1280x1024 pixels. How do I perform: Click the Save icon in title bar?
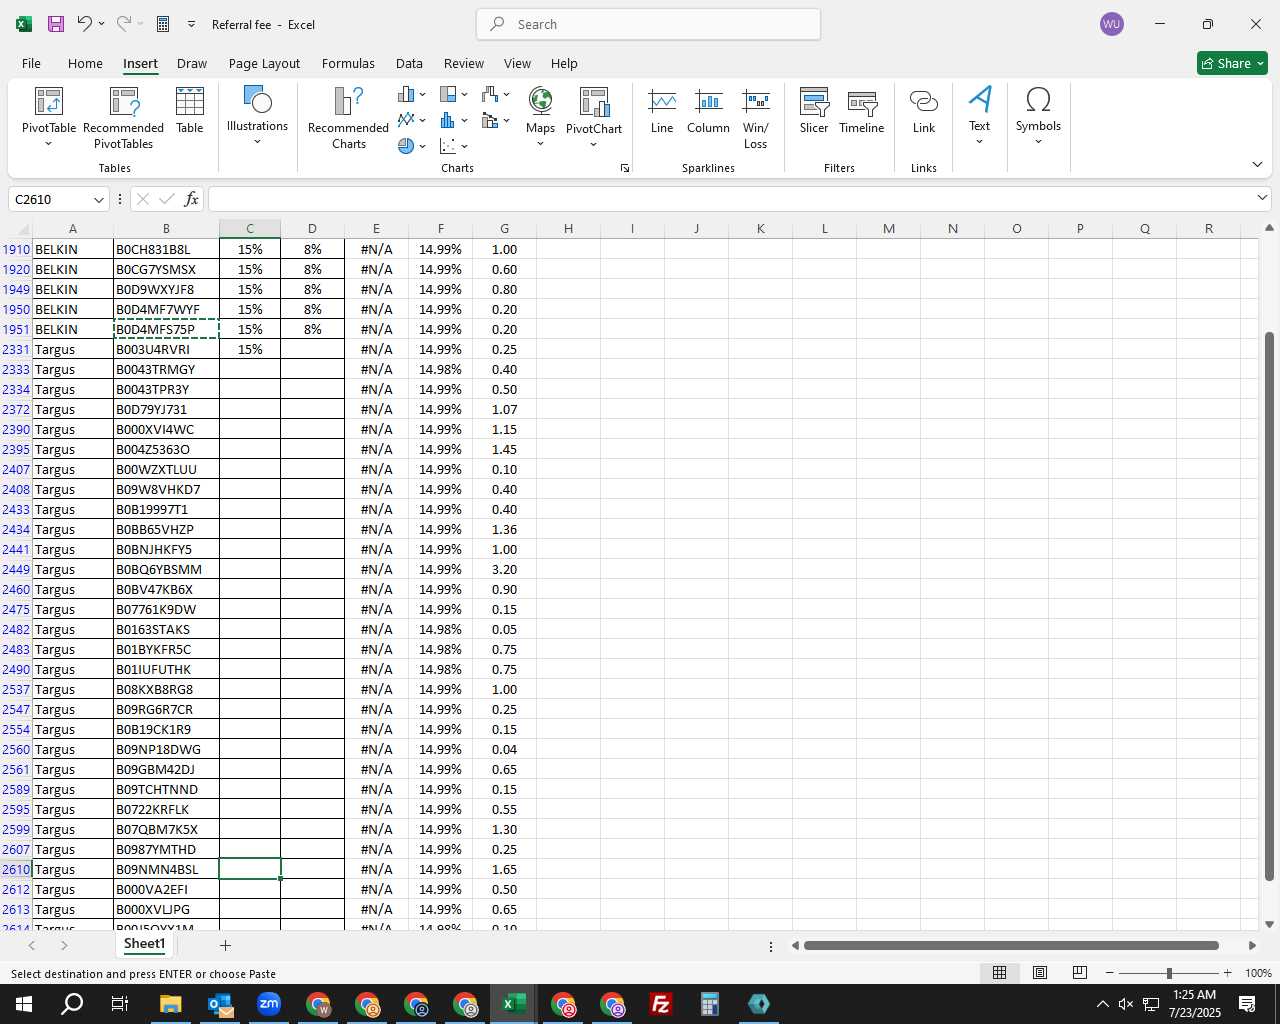point(56,24)
